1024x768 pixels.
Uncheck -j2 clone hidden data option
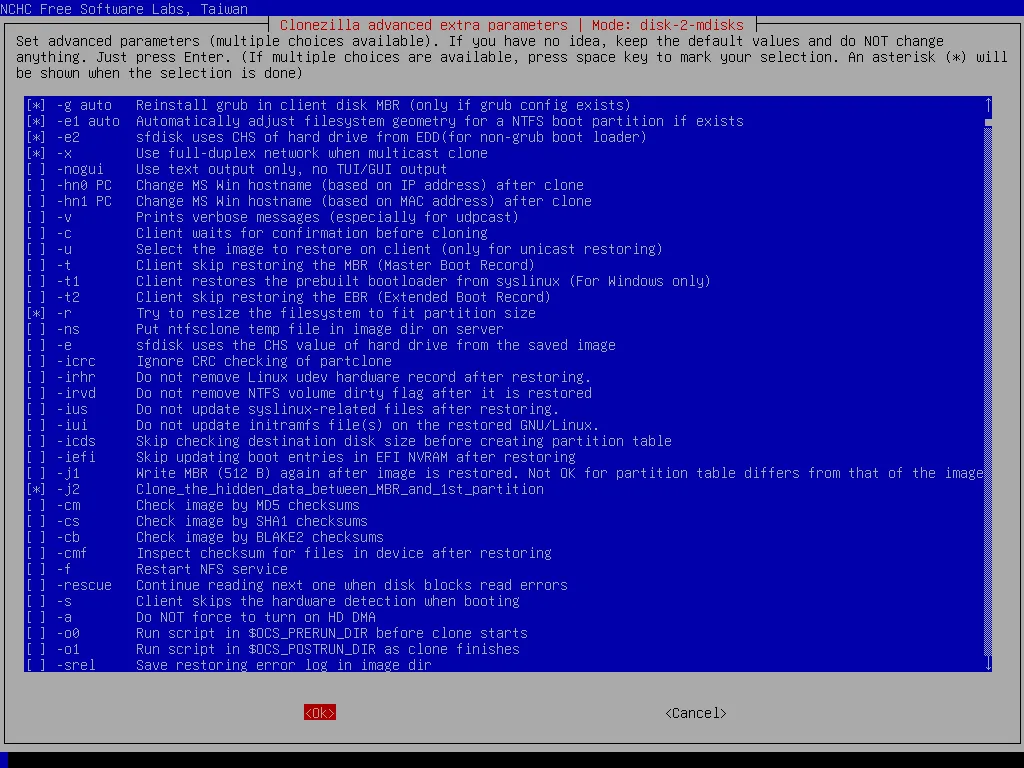click(x=36, y=489)
